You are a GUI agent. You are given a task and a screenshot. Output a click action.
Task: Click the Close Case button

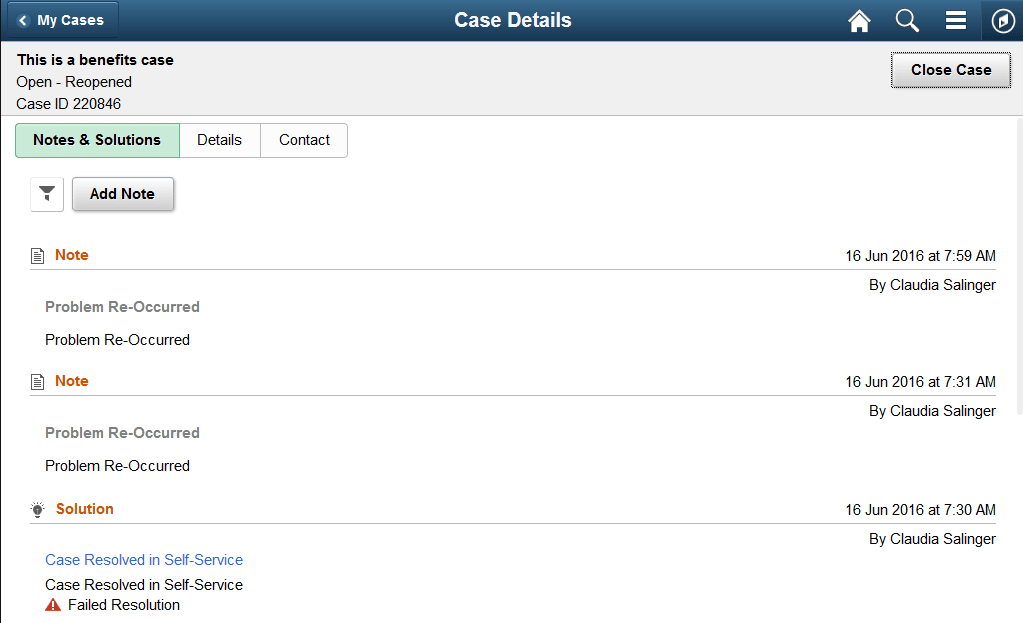coord(949,70)
